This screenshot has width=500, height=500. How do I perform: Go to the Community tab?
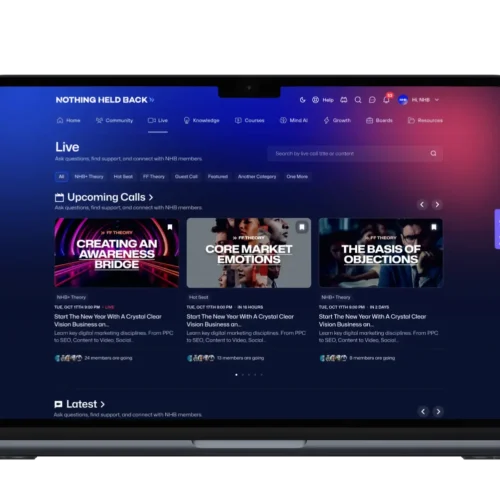tap(114, 120)
